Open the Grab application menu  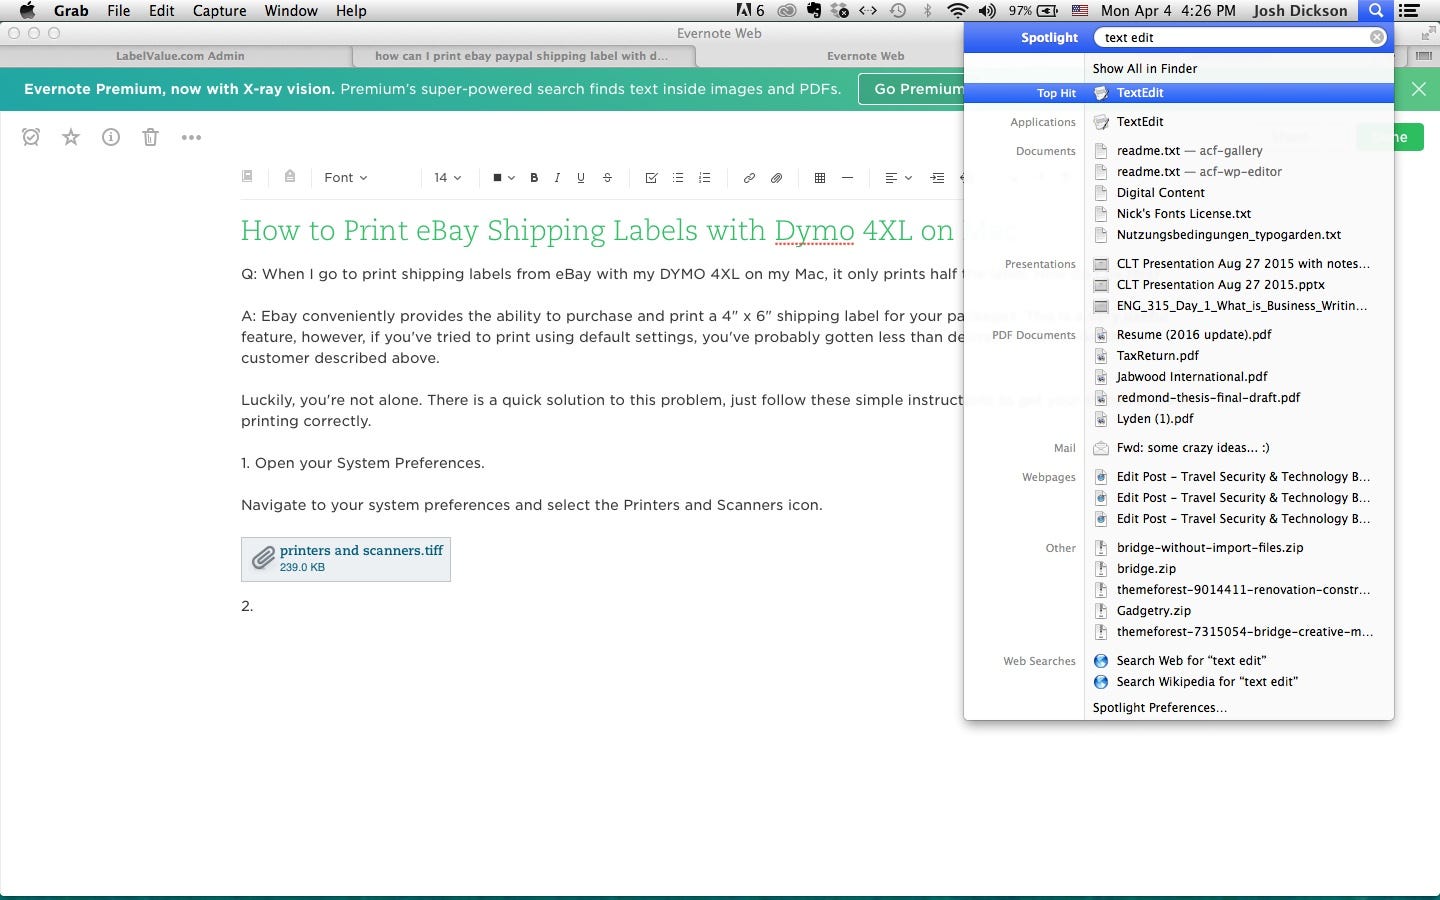71,11
